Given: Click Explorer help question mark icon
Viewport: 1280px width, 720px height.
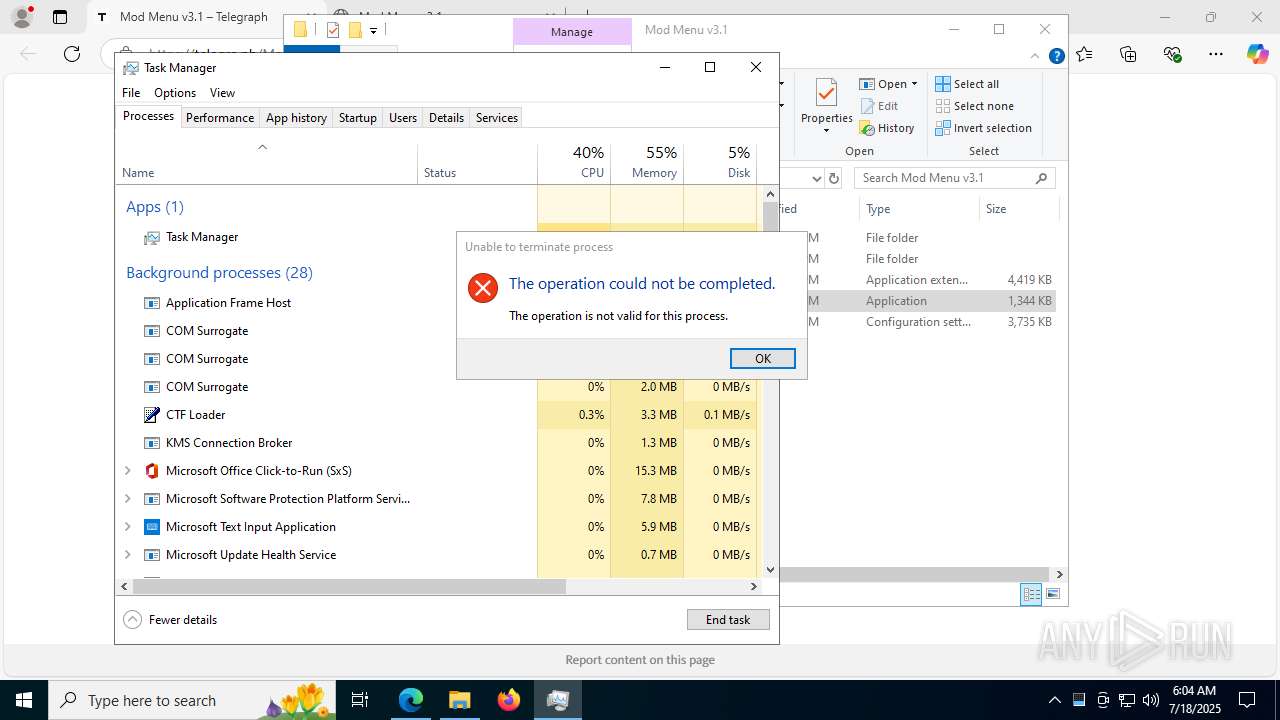Looking at the screenshot, I should pos(1056,57).
